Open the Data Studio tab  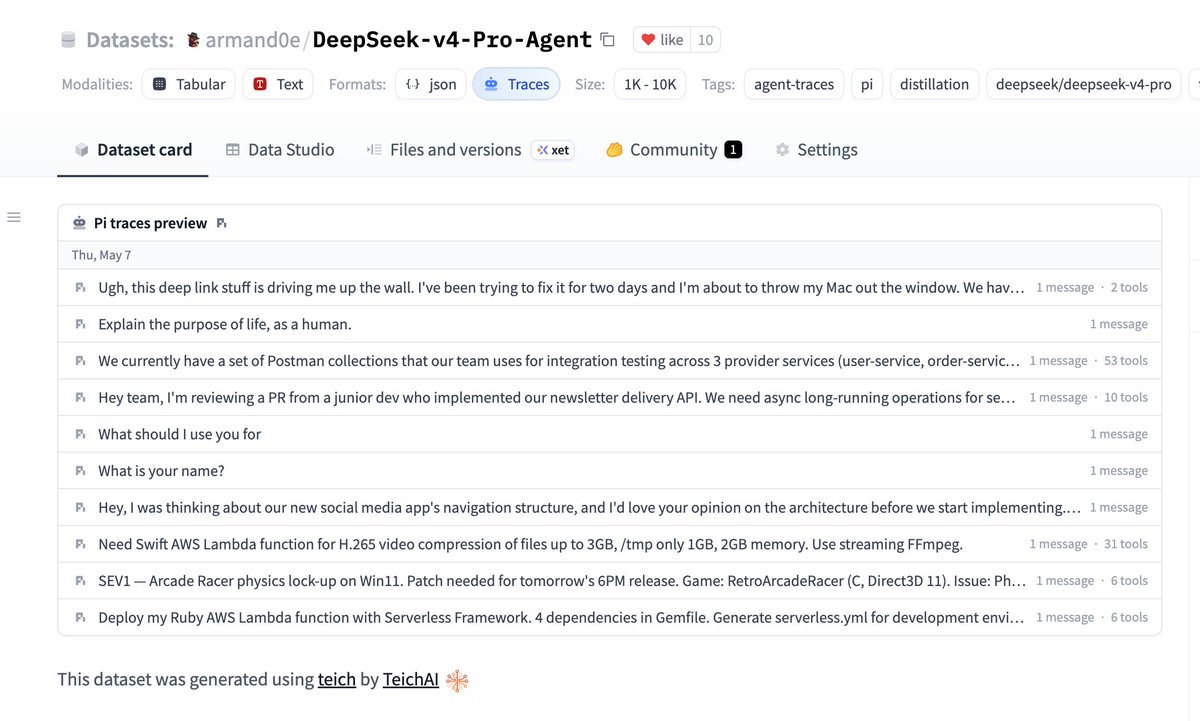(280, 150)
